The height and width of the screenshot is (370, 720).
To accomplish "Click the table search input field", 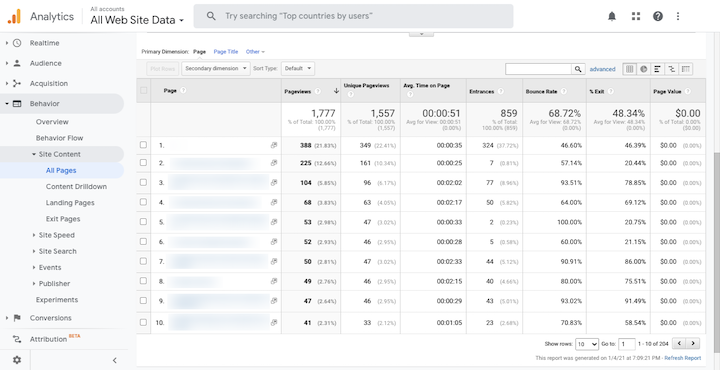I will [x=538, y=69].
